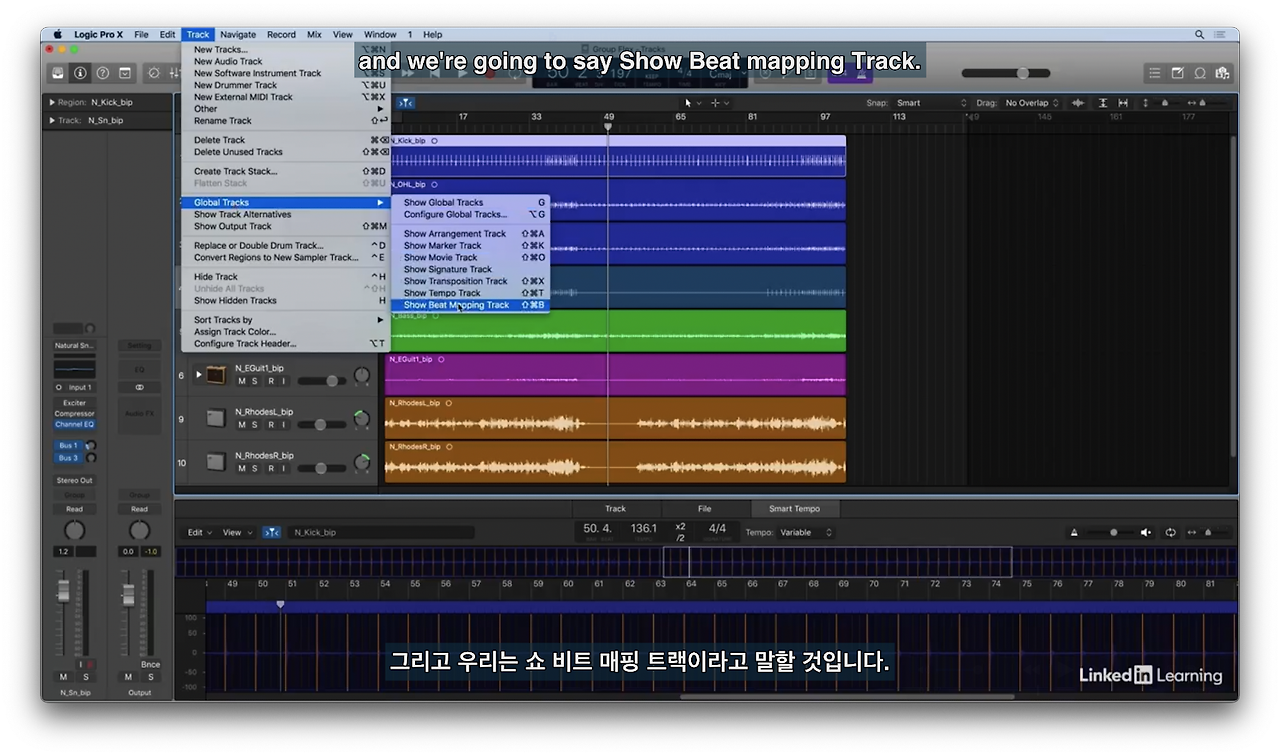Image resolution: width=1280 pixels, height=756 pixels.
Task: Switch to the File editor tab
Action: 704,509
